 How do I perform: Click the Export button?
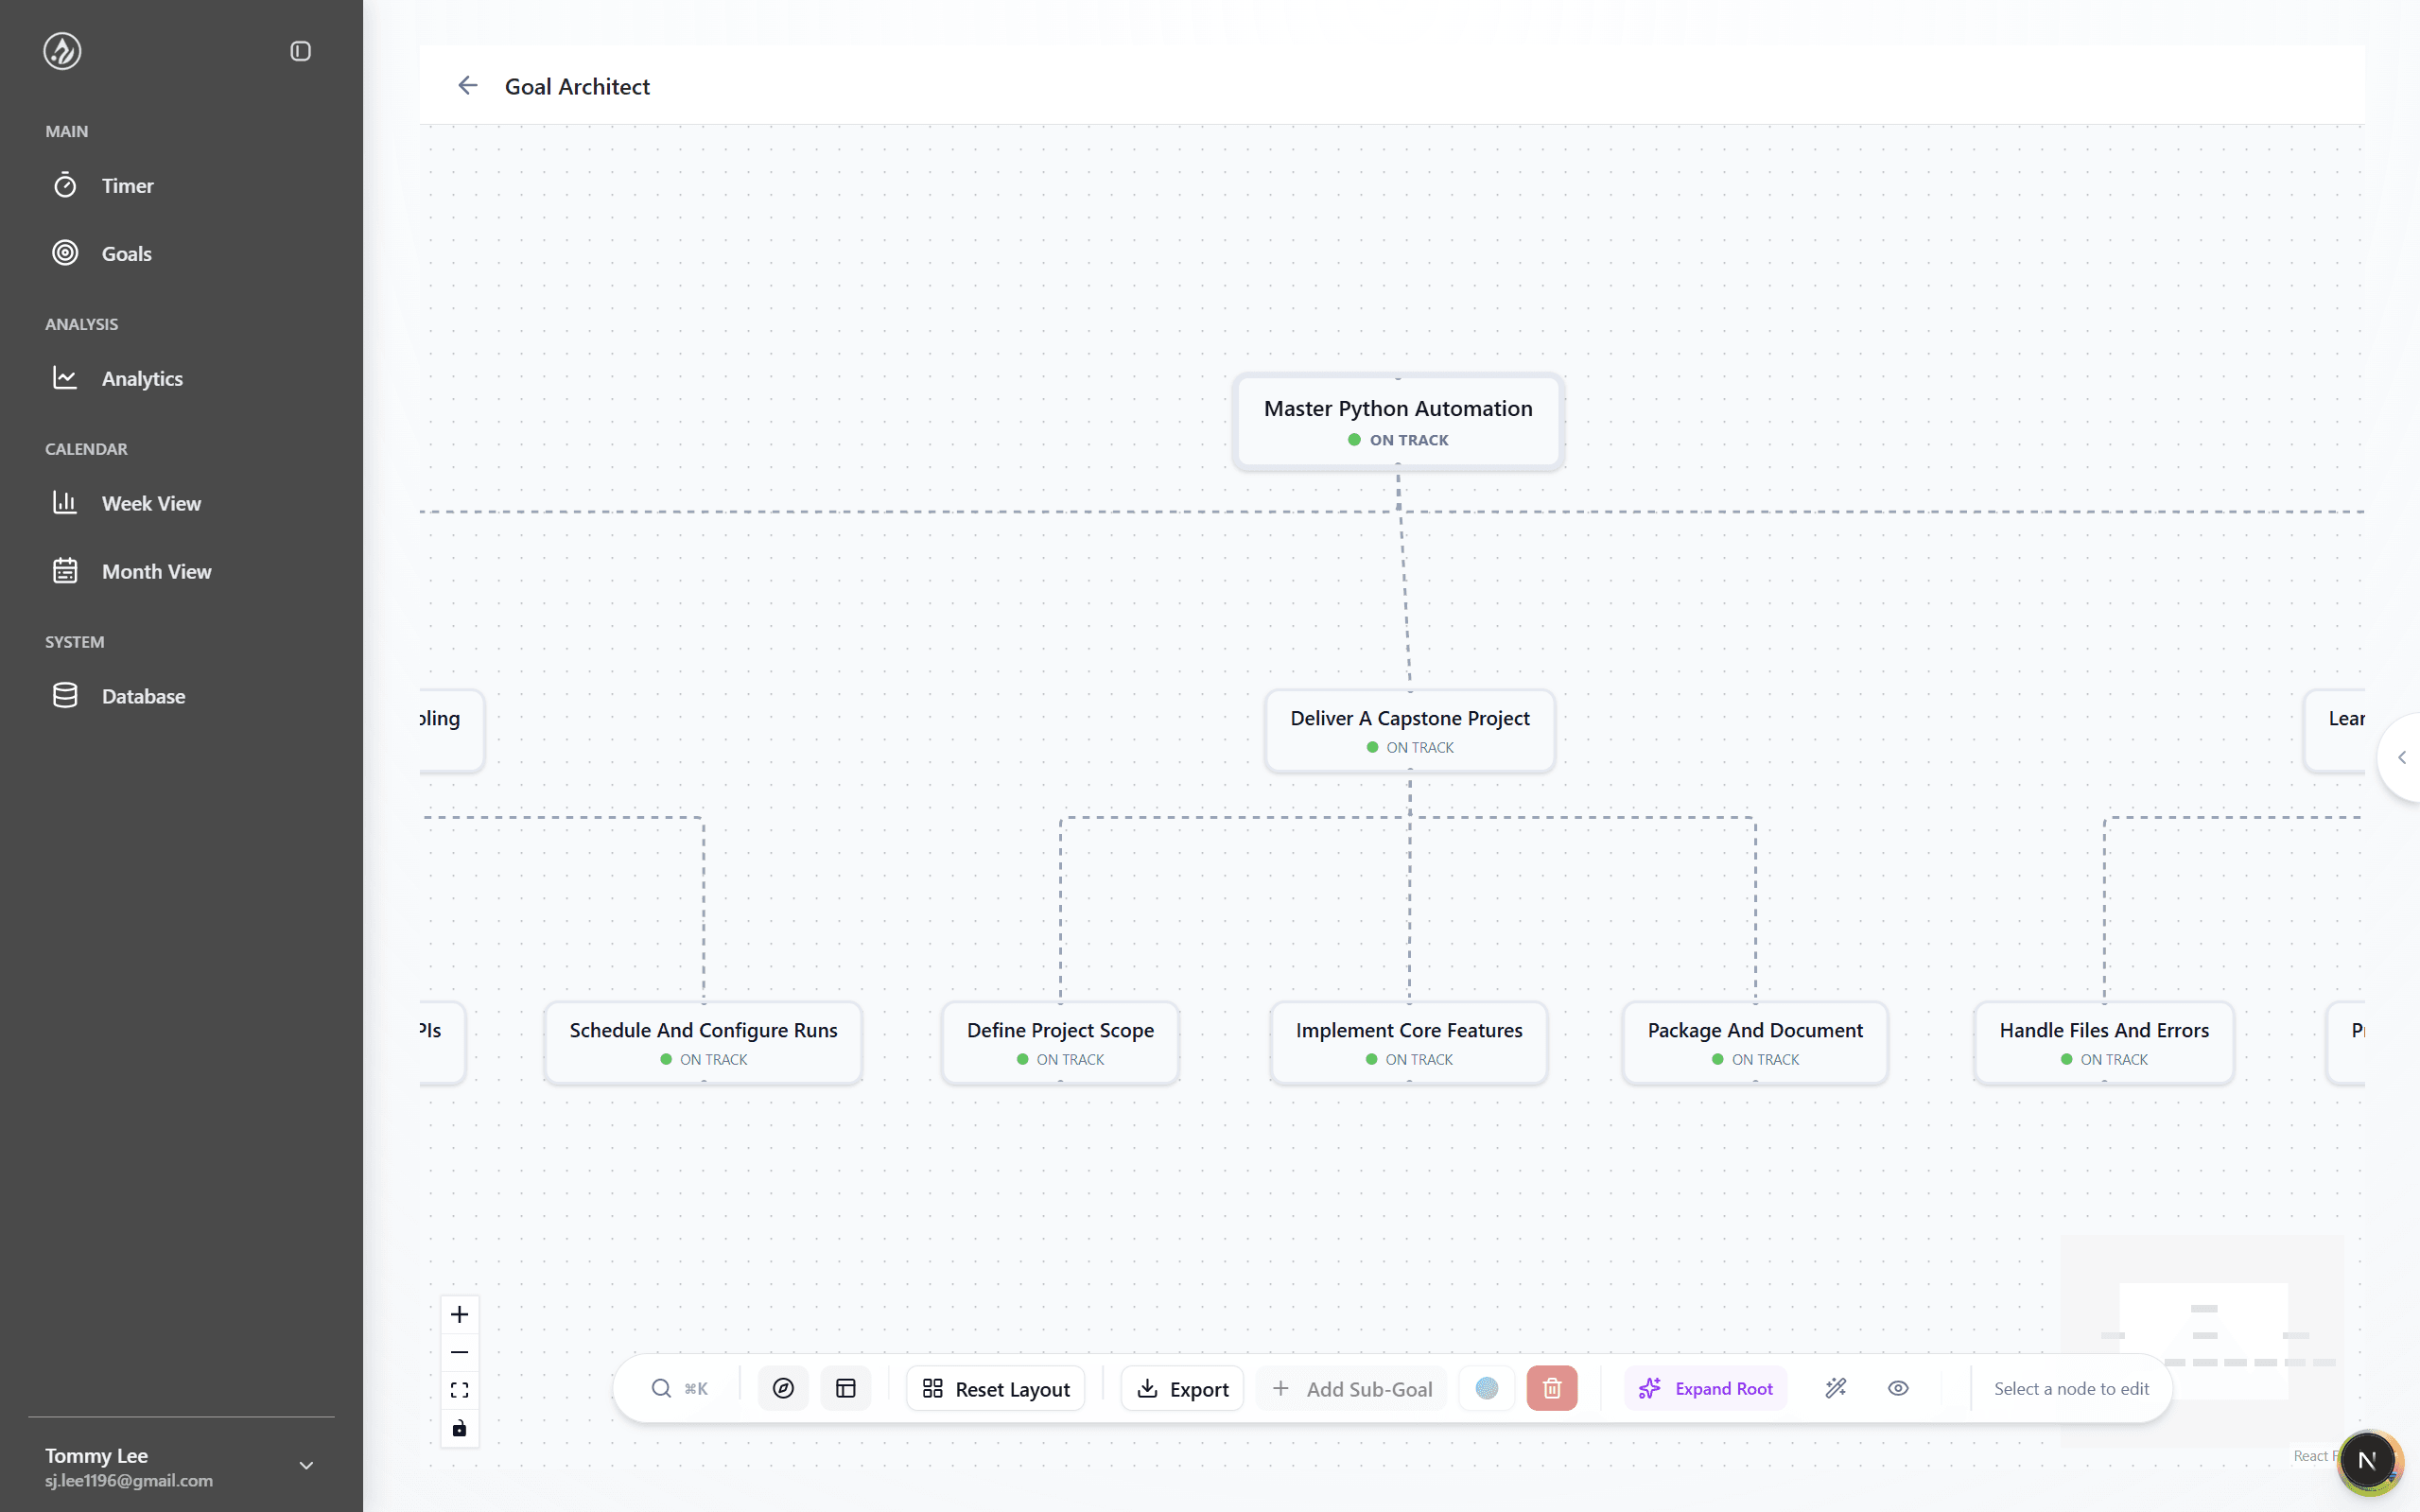pyautogui.click(x=1182, y=1388)
